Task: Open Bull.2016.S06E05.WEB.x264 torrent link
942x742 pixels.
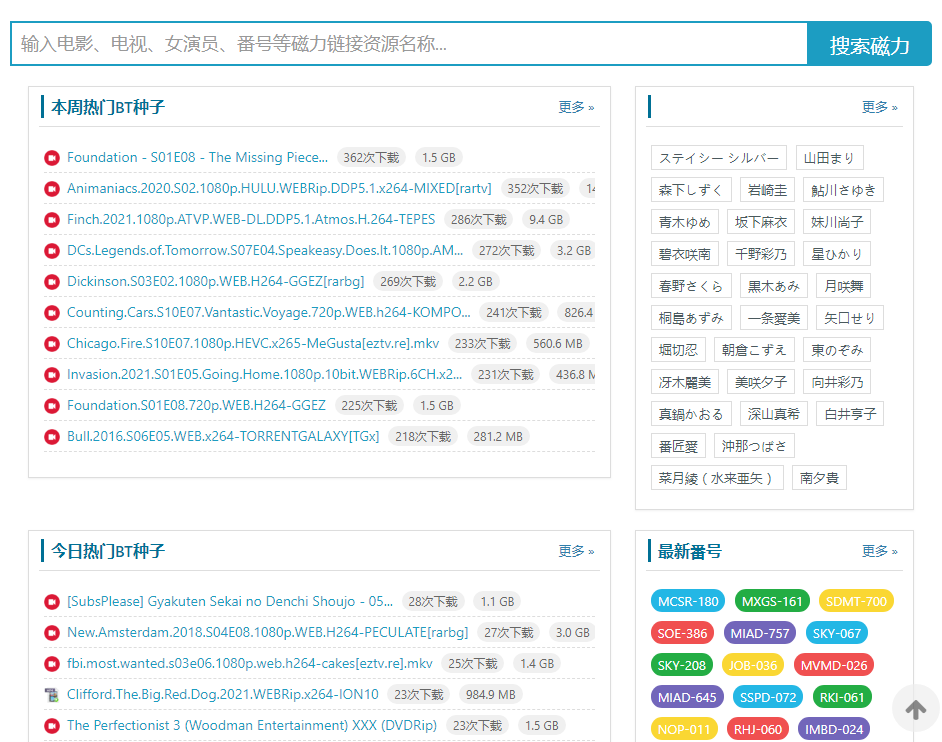Action: click(x=223, y=437)
